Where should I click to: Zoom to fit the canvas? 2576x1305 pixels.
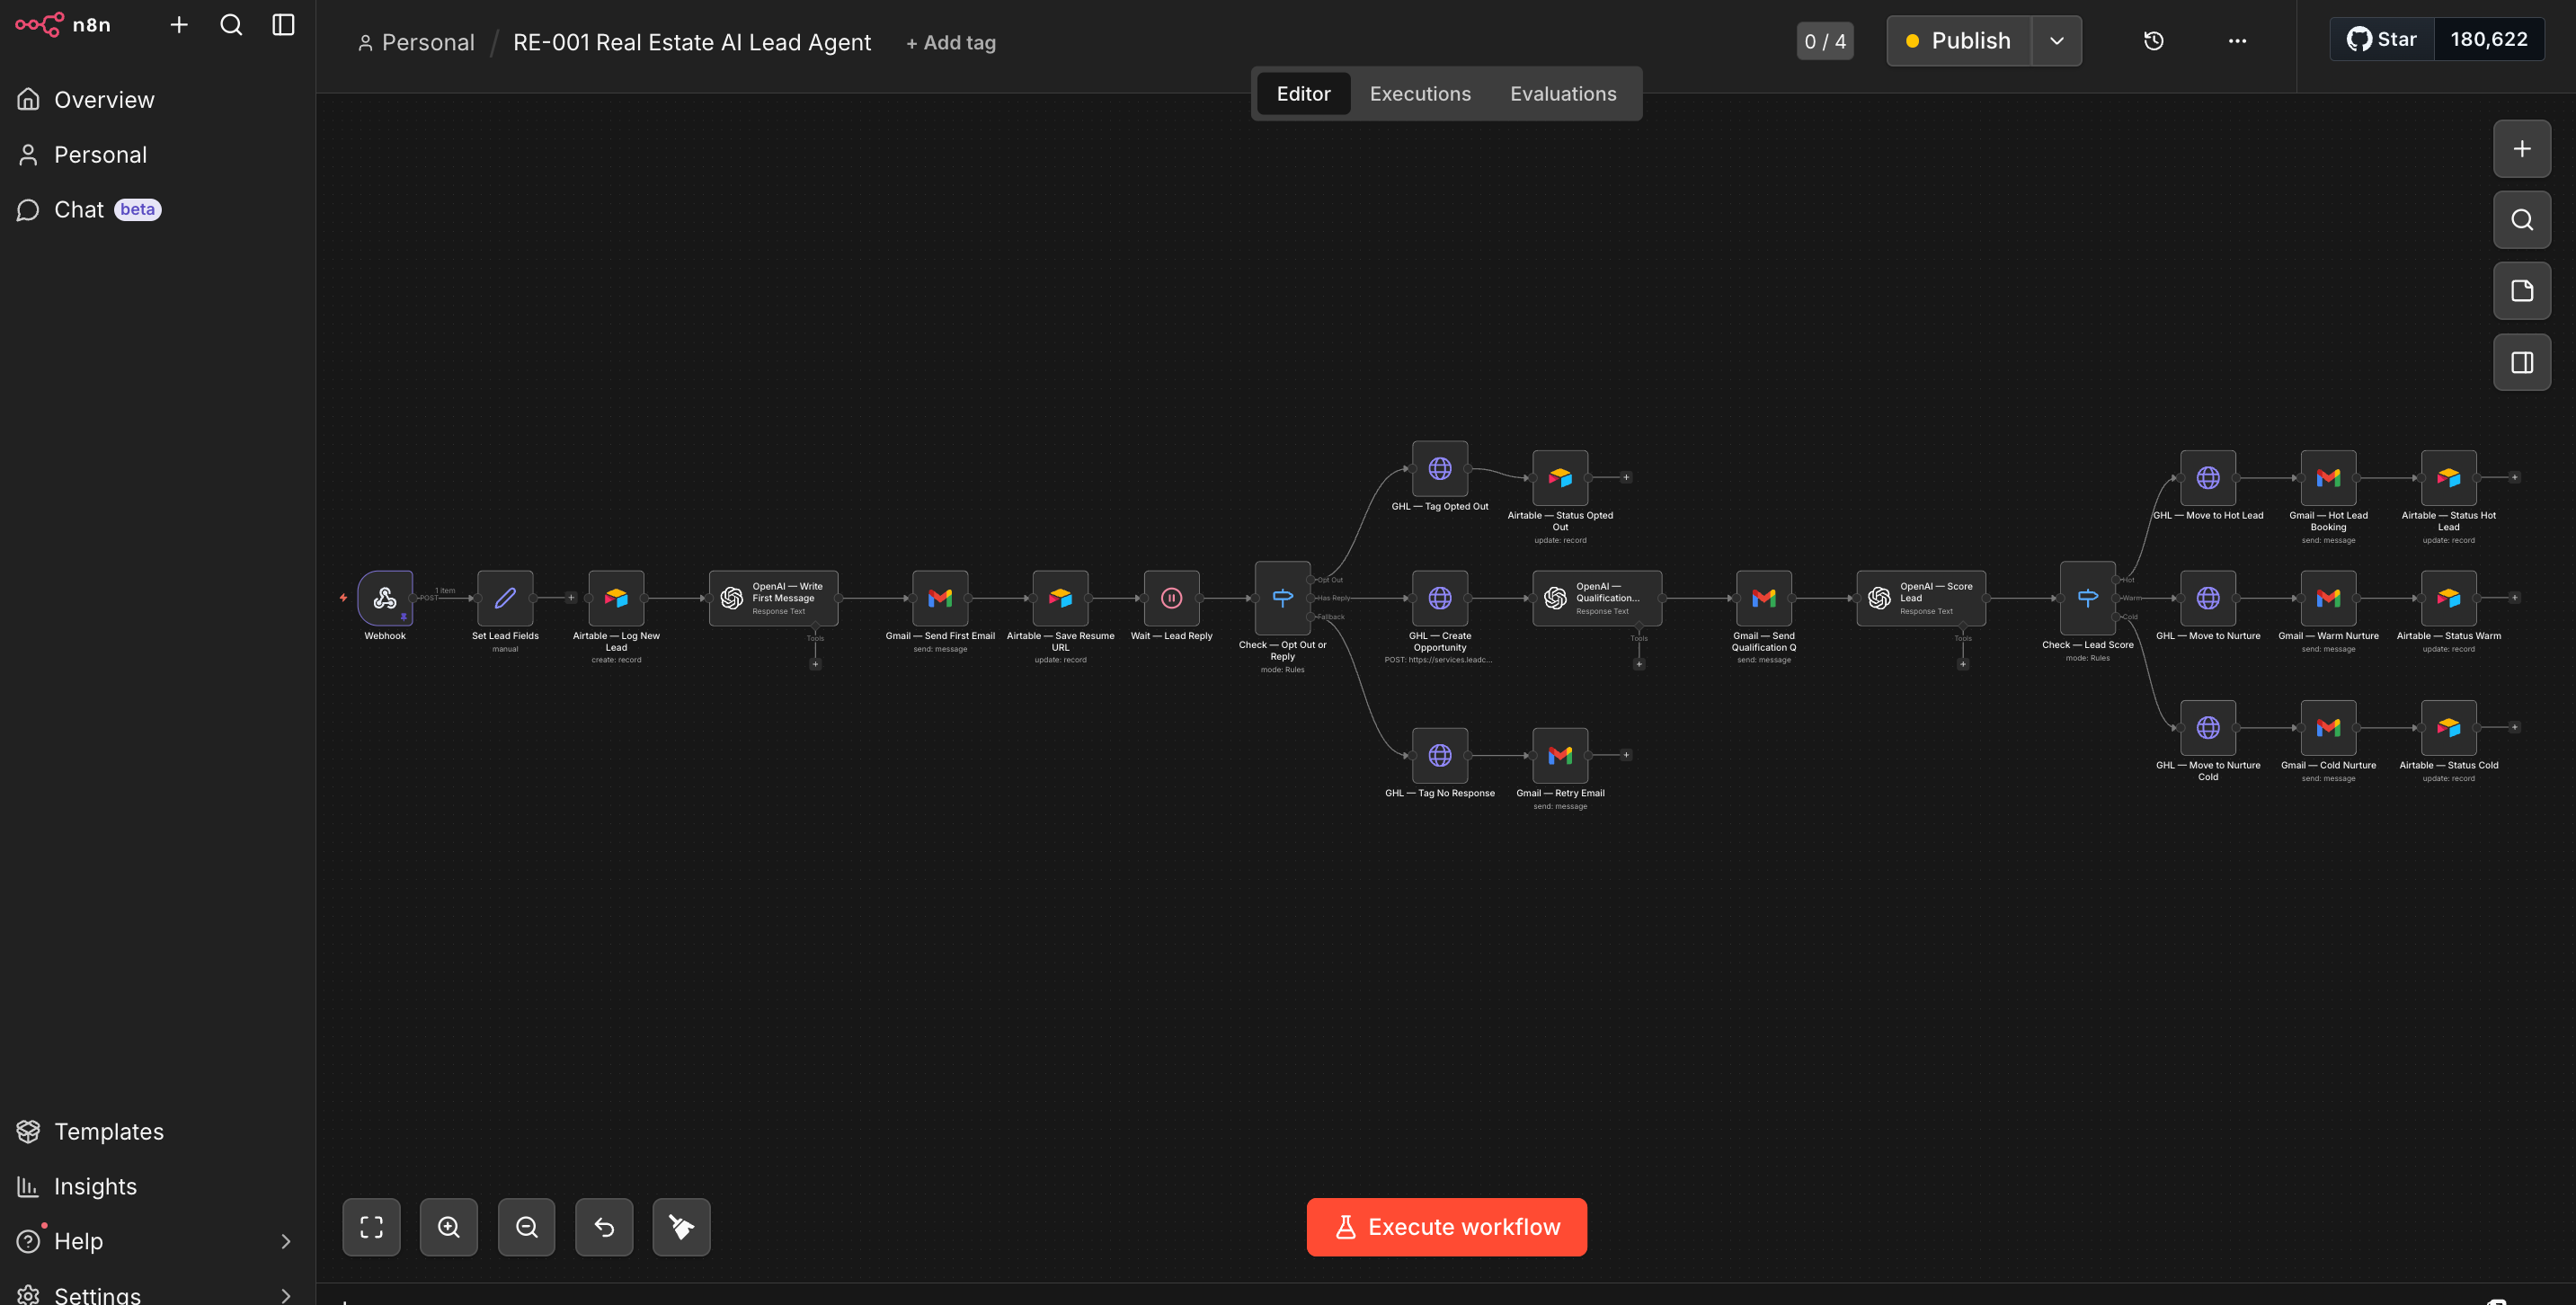[x=371, y=1227]
